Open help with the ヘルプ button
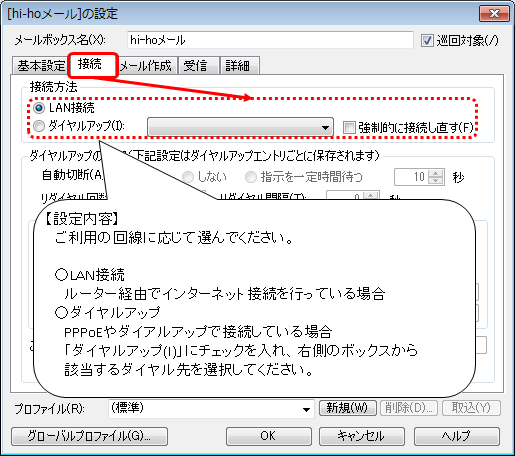 point(457,436)
